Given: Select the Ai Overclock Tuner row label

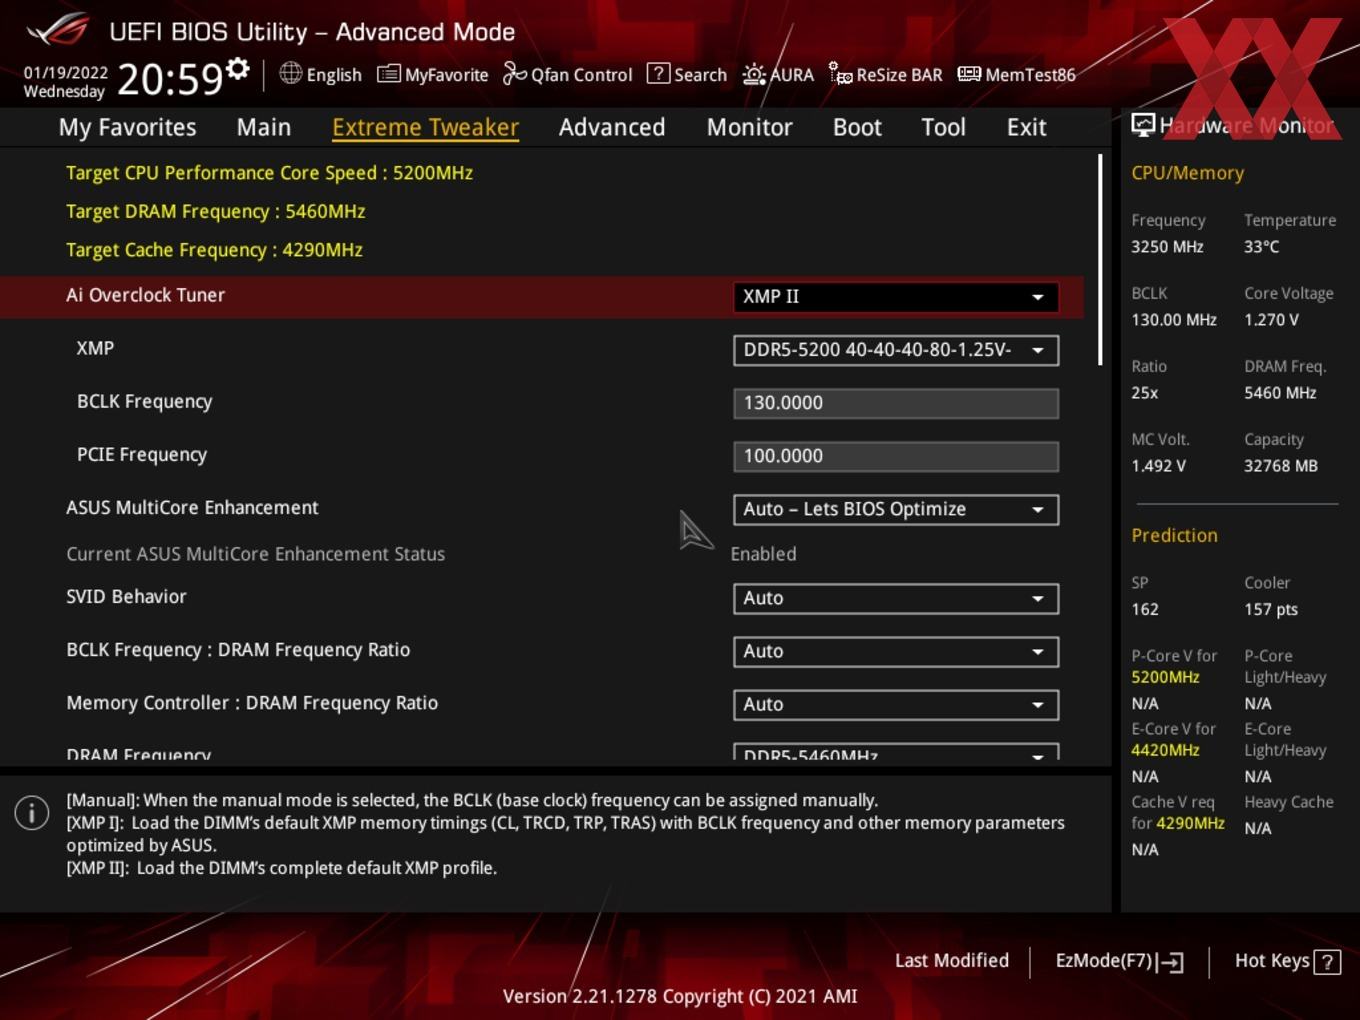Looking at the screenshot, I should point(145,295).
